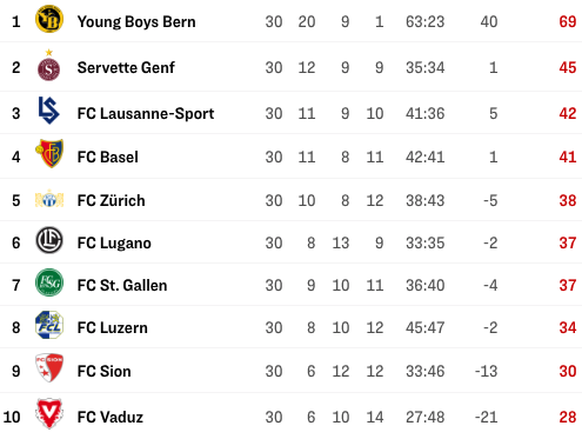Click the 63:23 goal ratio cell
Image resolution: width=582 pixels, height=439 pixels.
tap(425, 22)
